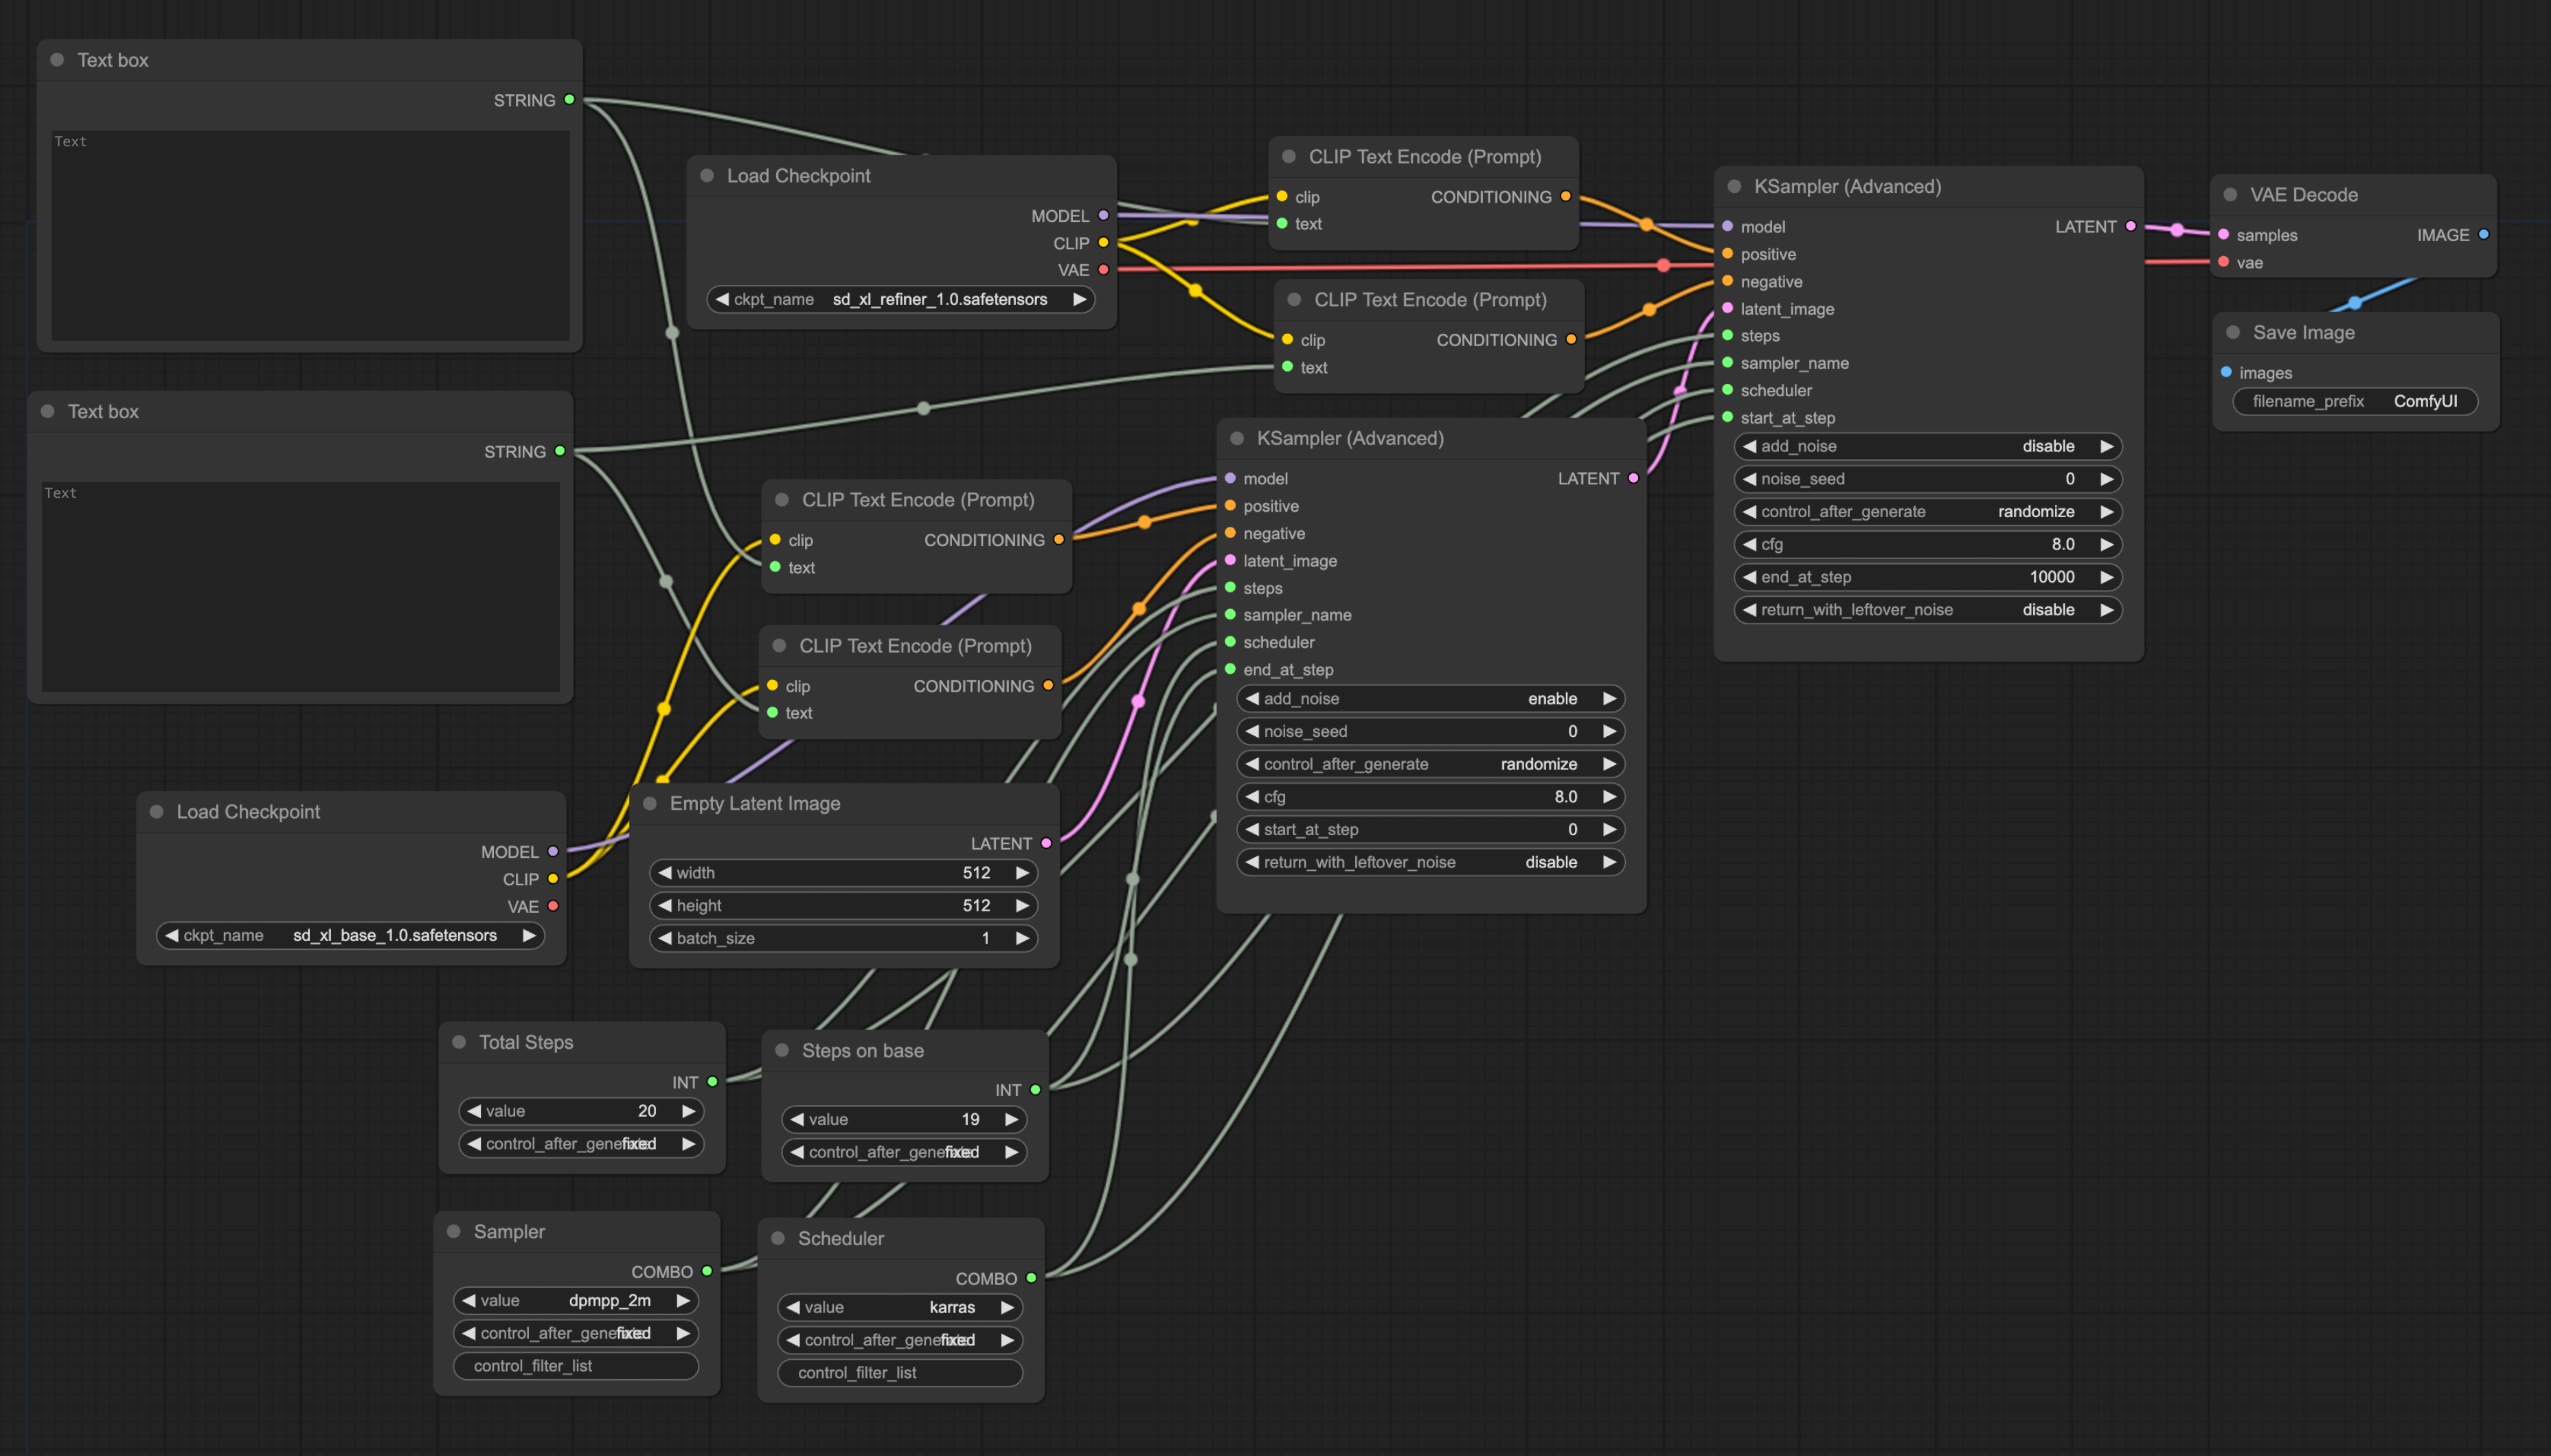The height and width of the screenshot is (1456, 2551).
Task: Collapse the Empty Latent Image node dot
Action: click(650, 803)
